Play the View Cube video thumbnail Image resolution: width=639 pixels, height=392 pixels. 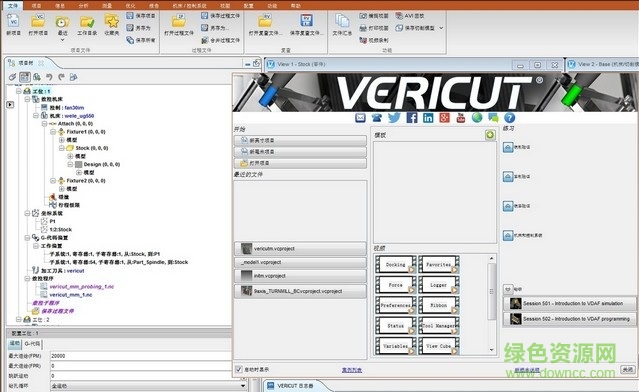click(x=439, y=346)
